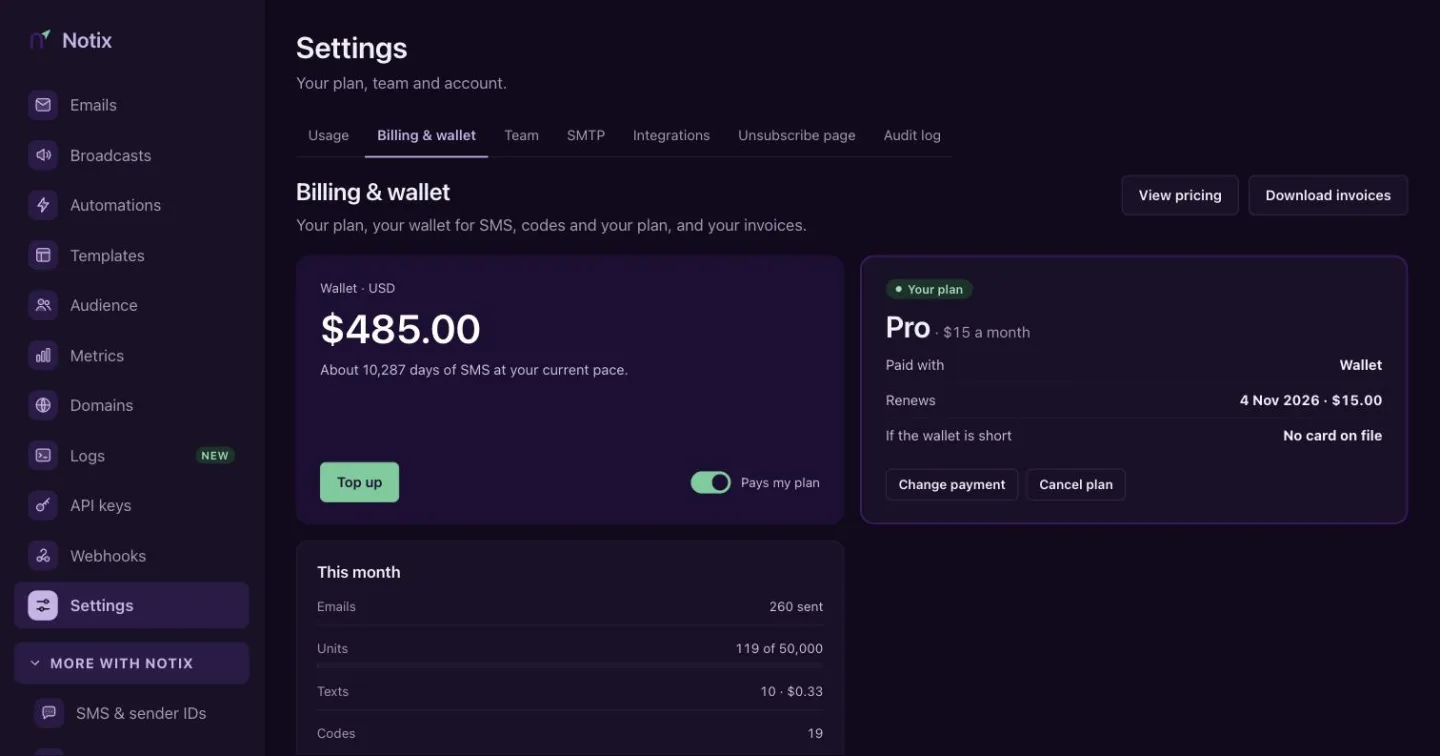
Task: Click the Top up button
Action: [x=359, y=482]
